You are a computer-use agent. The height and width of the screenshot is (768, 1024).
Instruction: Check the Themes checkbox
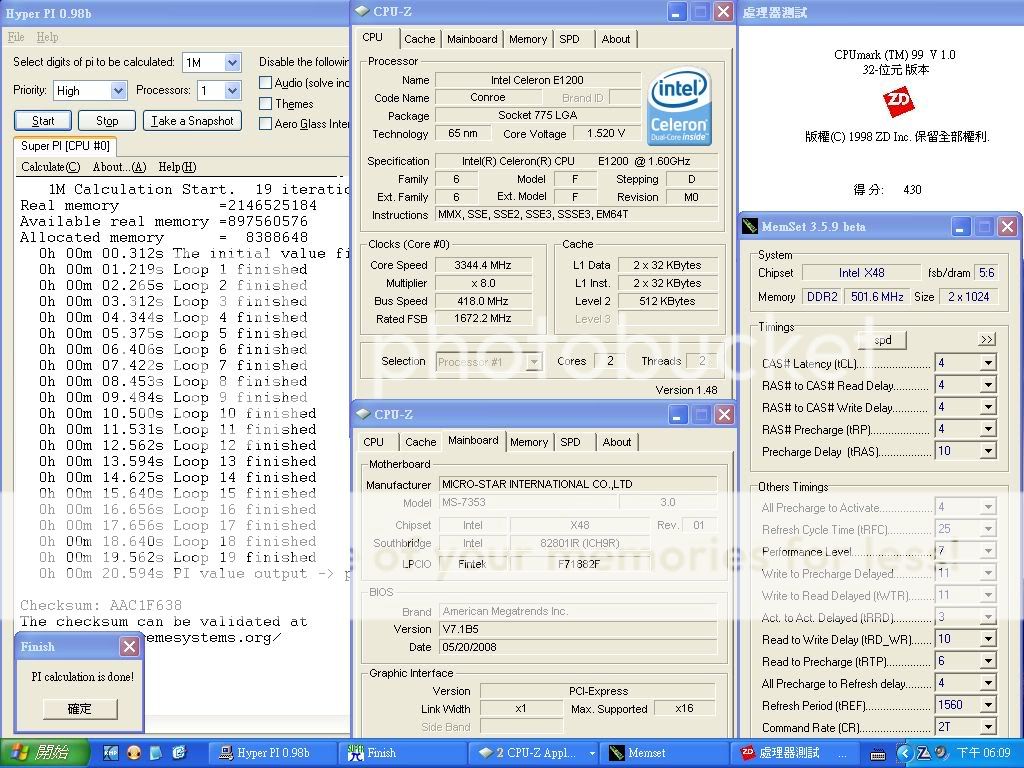[266, 104]
